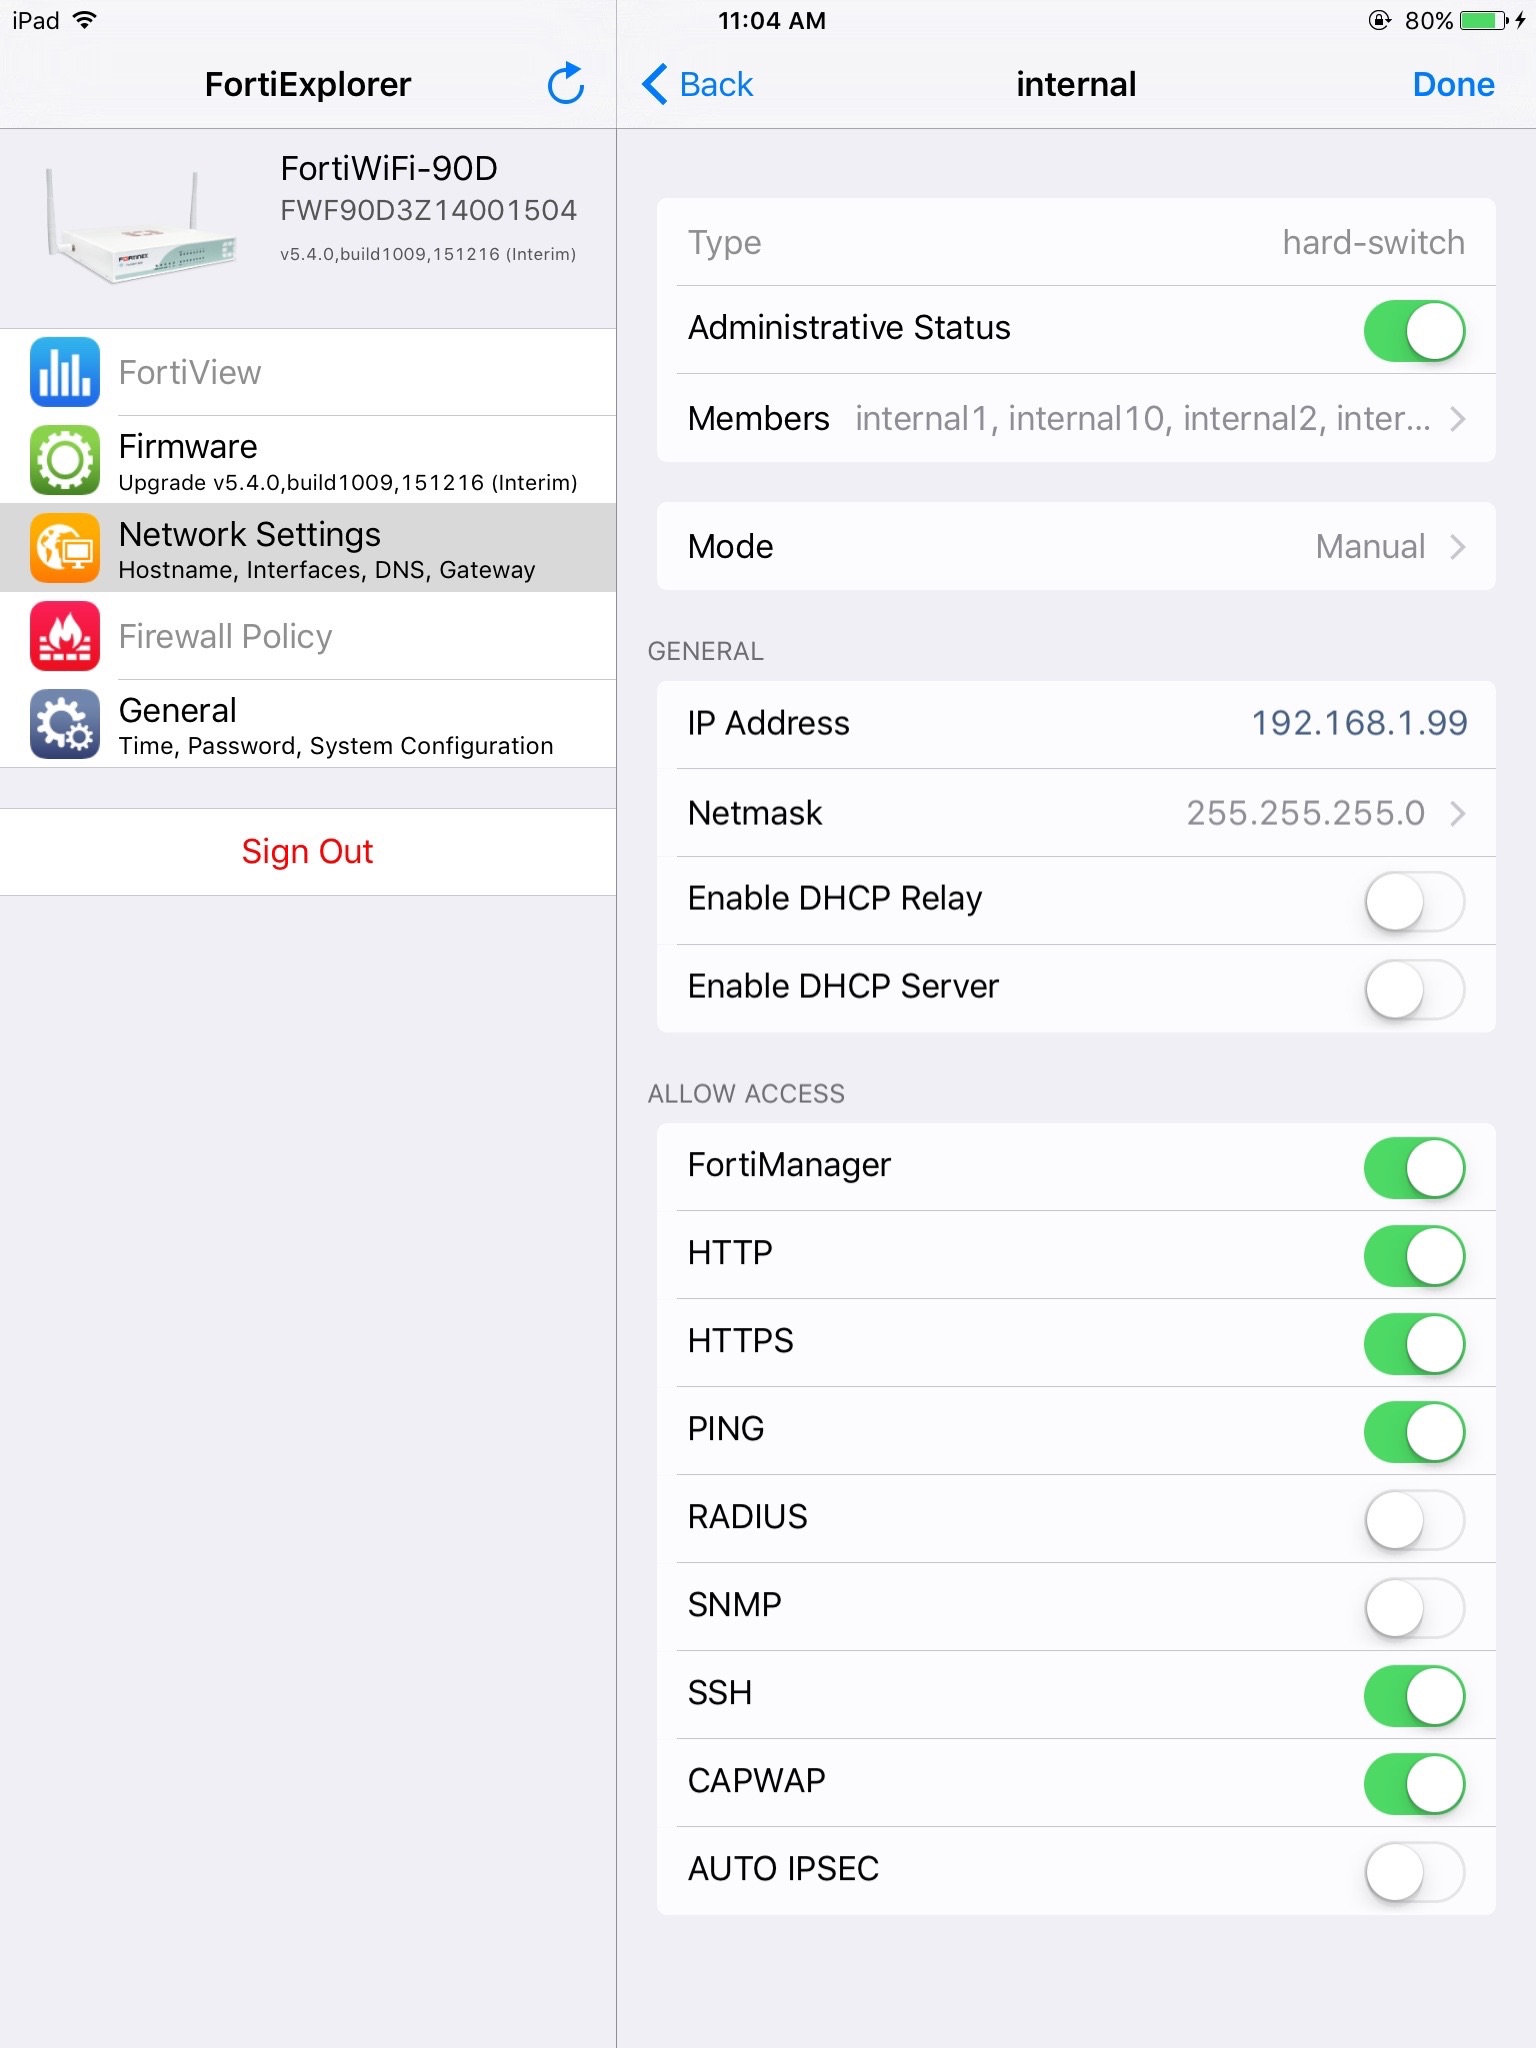Turn off the HTTPS access switch
This screenshot has width=1536, height=2048.
pyautogui.click(x=1414, y=1343)
